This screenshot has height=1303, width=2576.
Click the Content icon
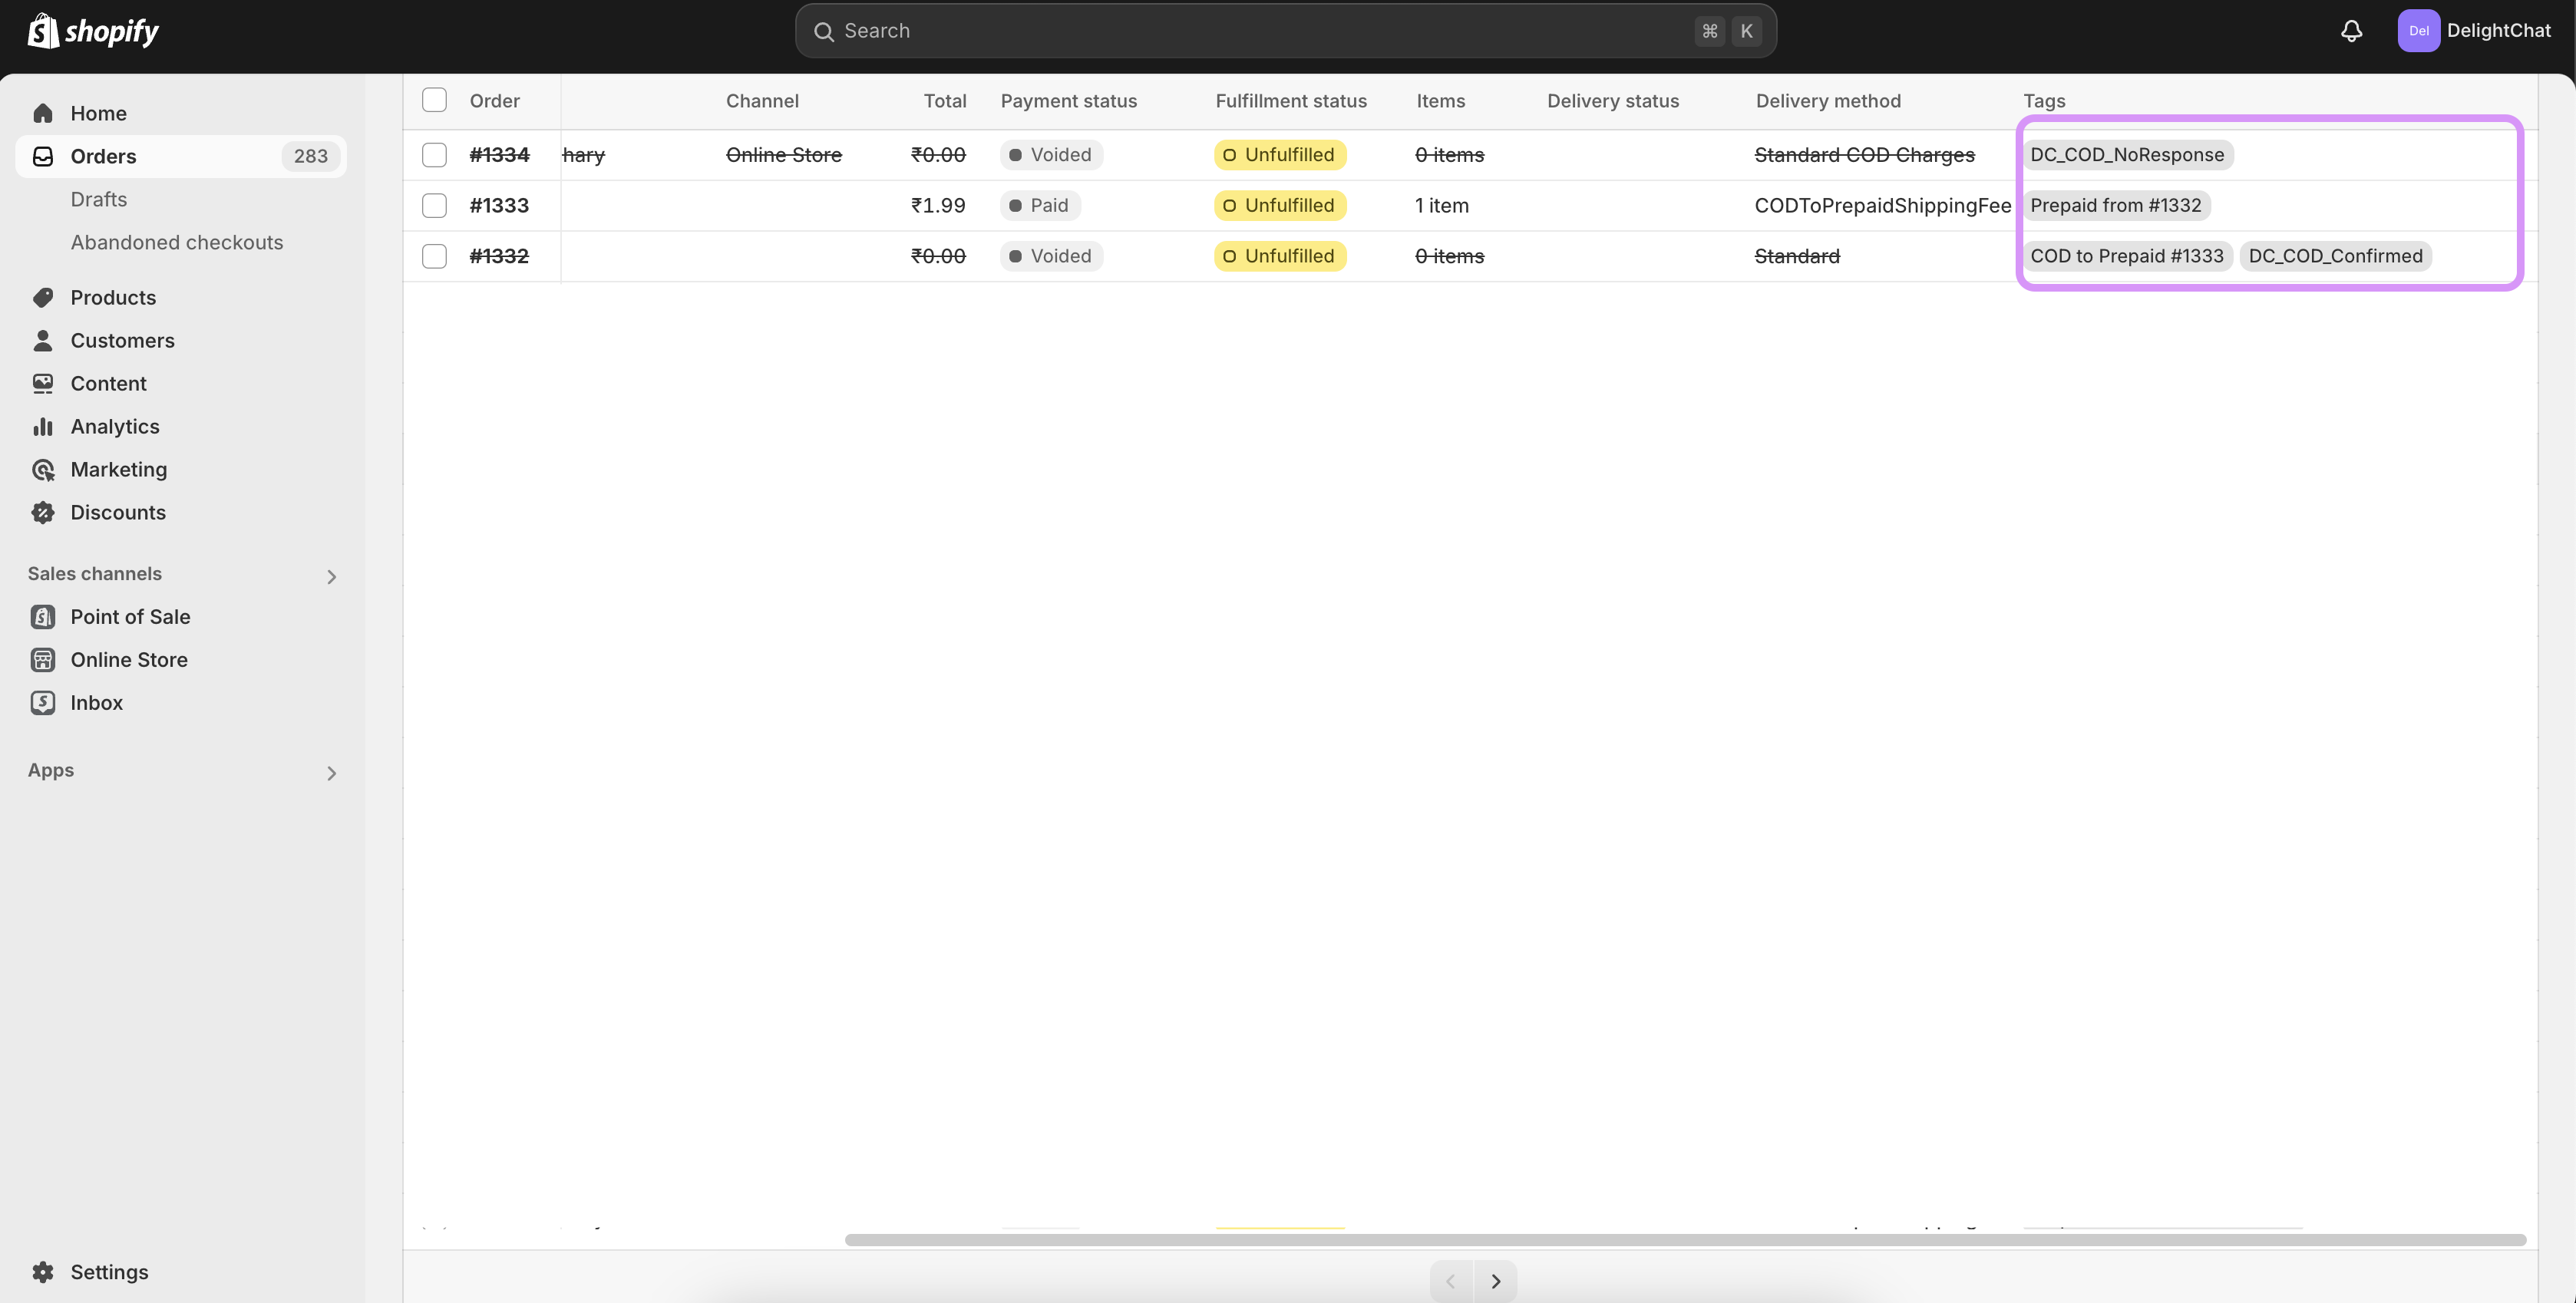point(43,383)
